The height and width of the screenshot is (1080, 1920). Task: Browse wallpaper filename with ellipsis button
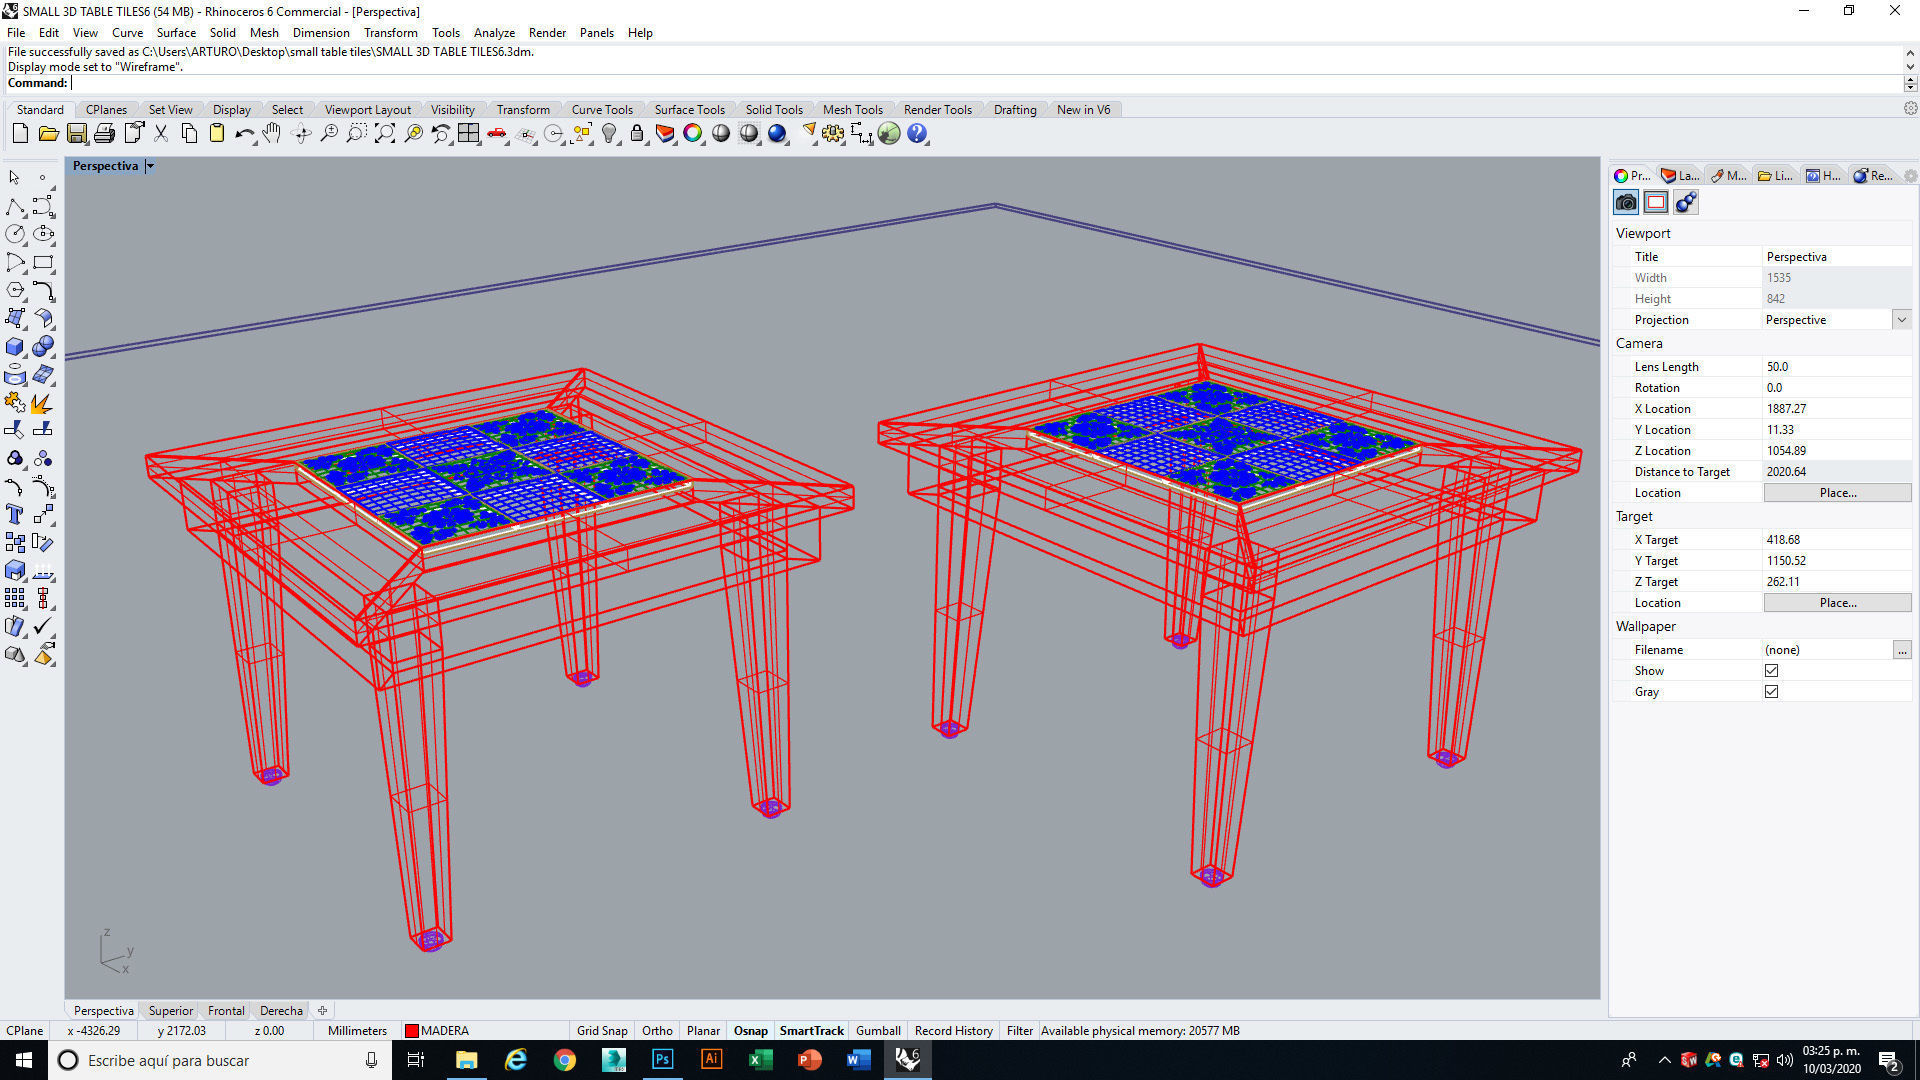(1901, 650)
